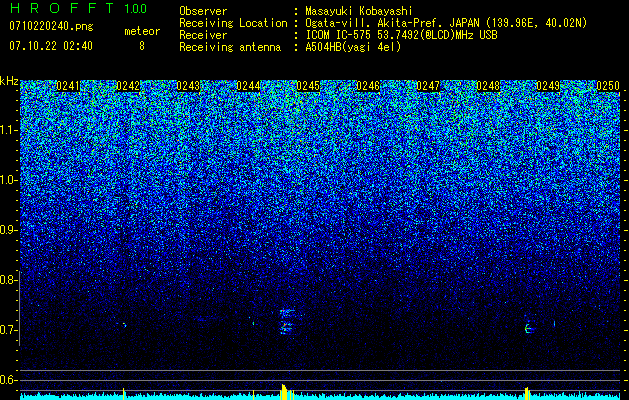Click the Receiver field label
This screenshot has height=400, width=629.
point(203,35)
